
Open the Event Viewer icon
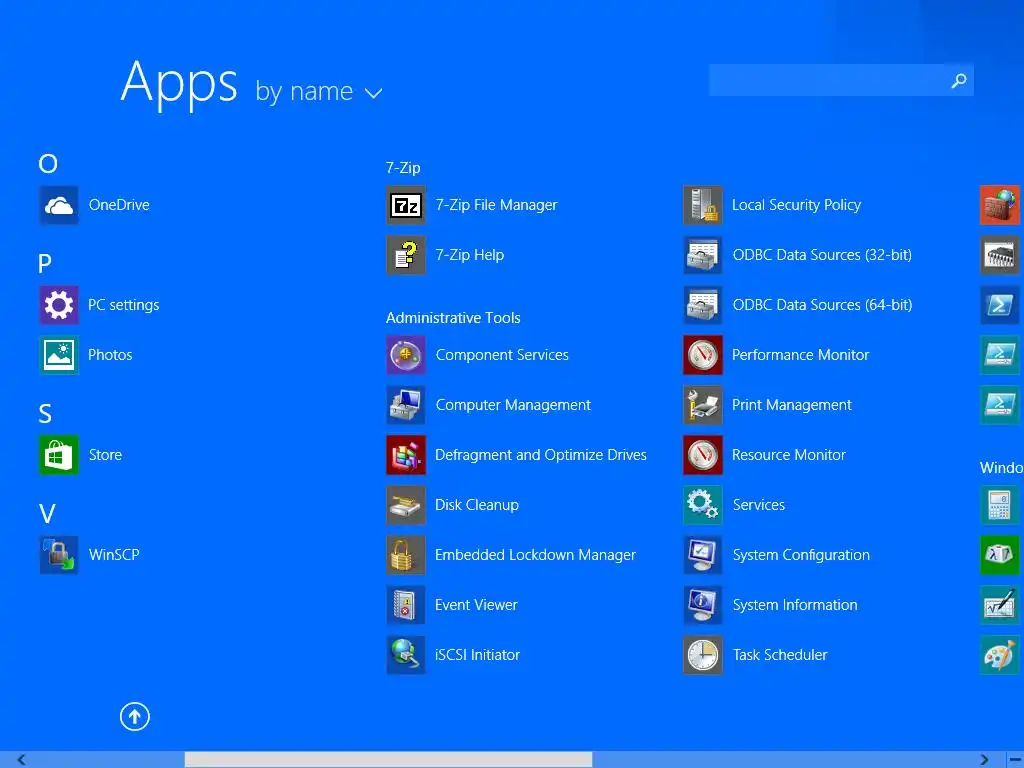406,605
